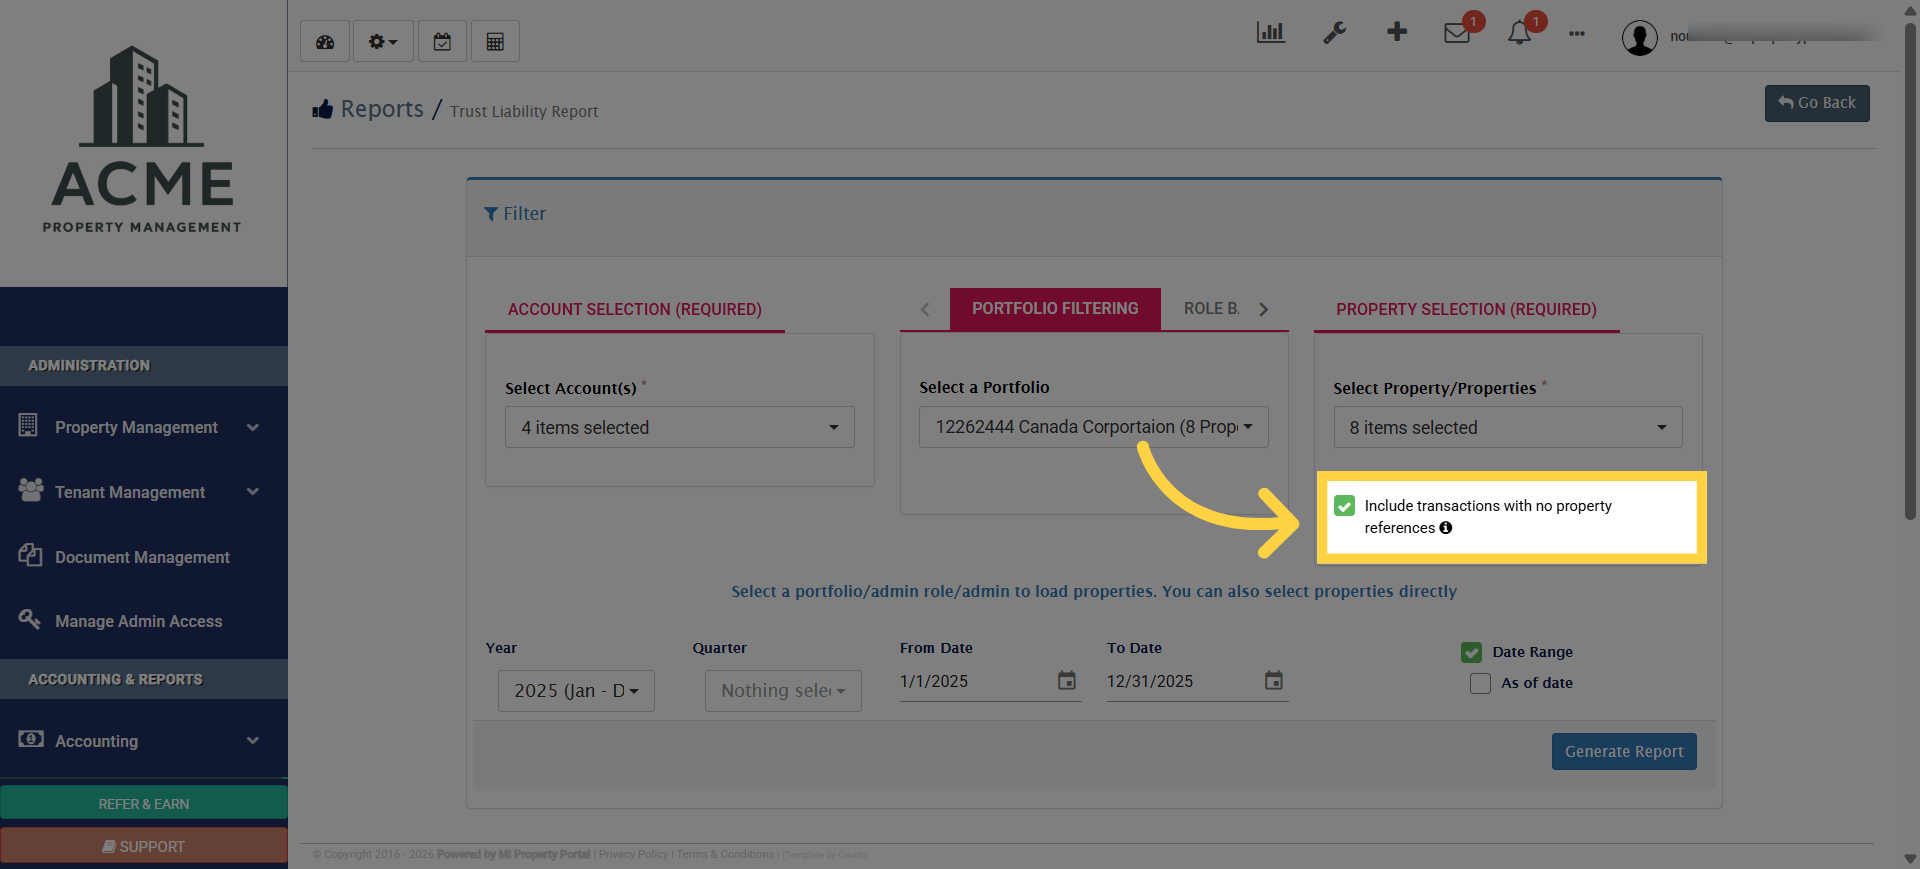Click the thumbs-up Reports icon
Image resolution: width=1920 pixels, height=869 pixels.
(x=322, y=109)
